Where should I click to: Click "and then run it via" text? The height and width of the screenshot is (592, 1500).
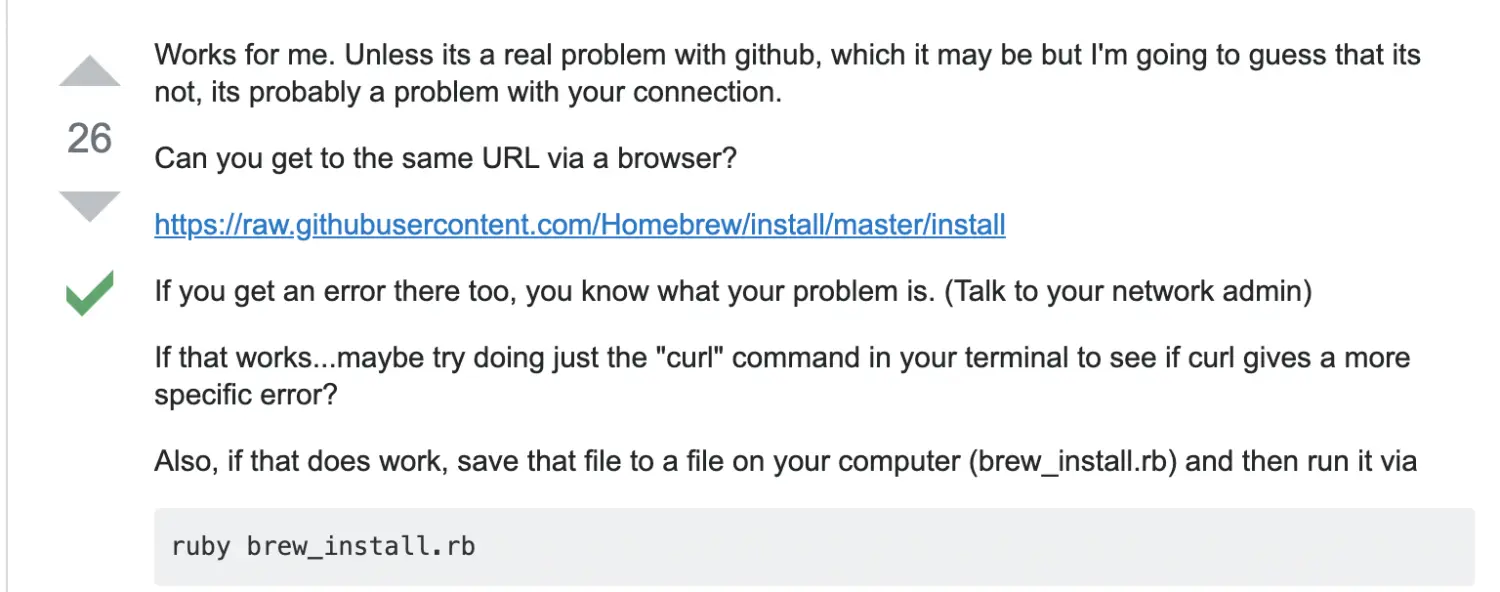(x=1304, y=462)
